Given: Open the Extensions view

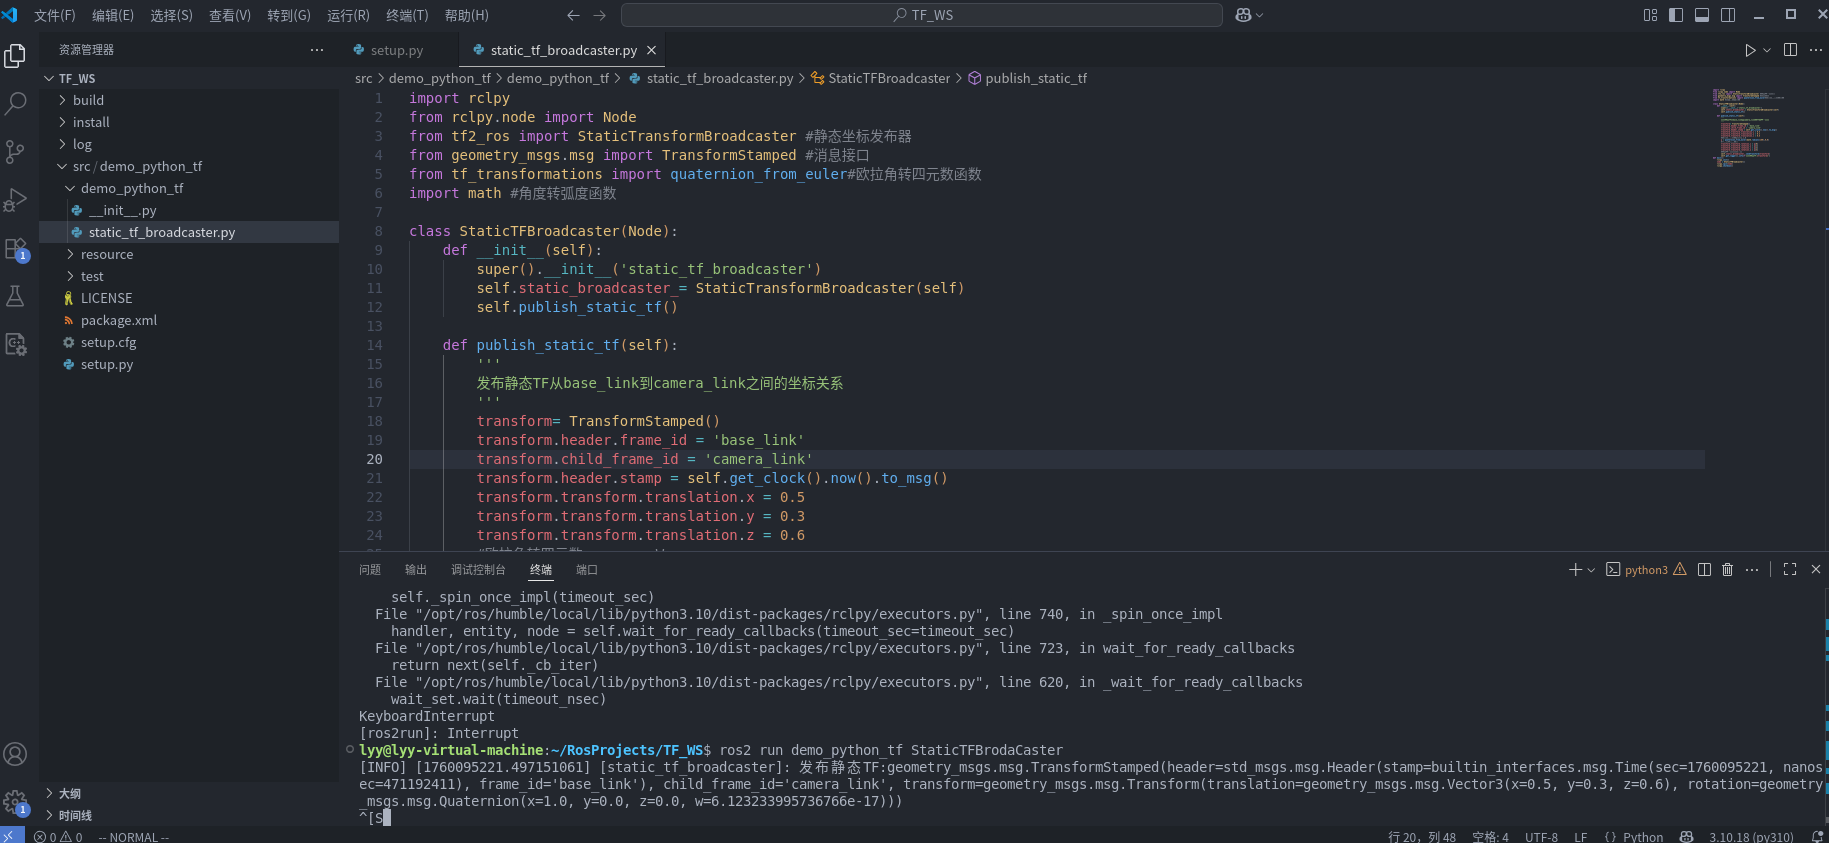Looking at the screenshot, I should [x=15, y=249].
